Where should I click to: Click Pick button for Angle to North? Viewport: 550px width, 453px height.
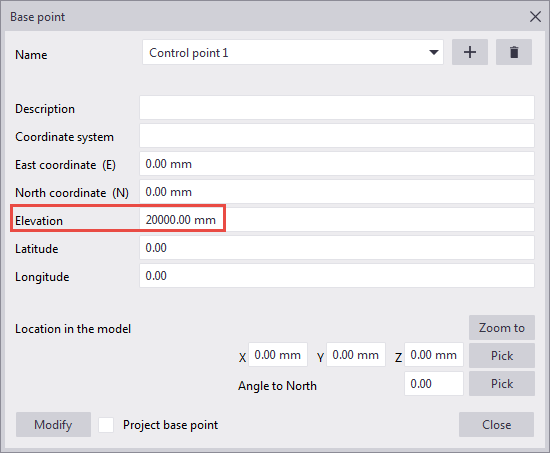pos(502,384)
